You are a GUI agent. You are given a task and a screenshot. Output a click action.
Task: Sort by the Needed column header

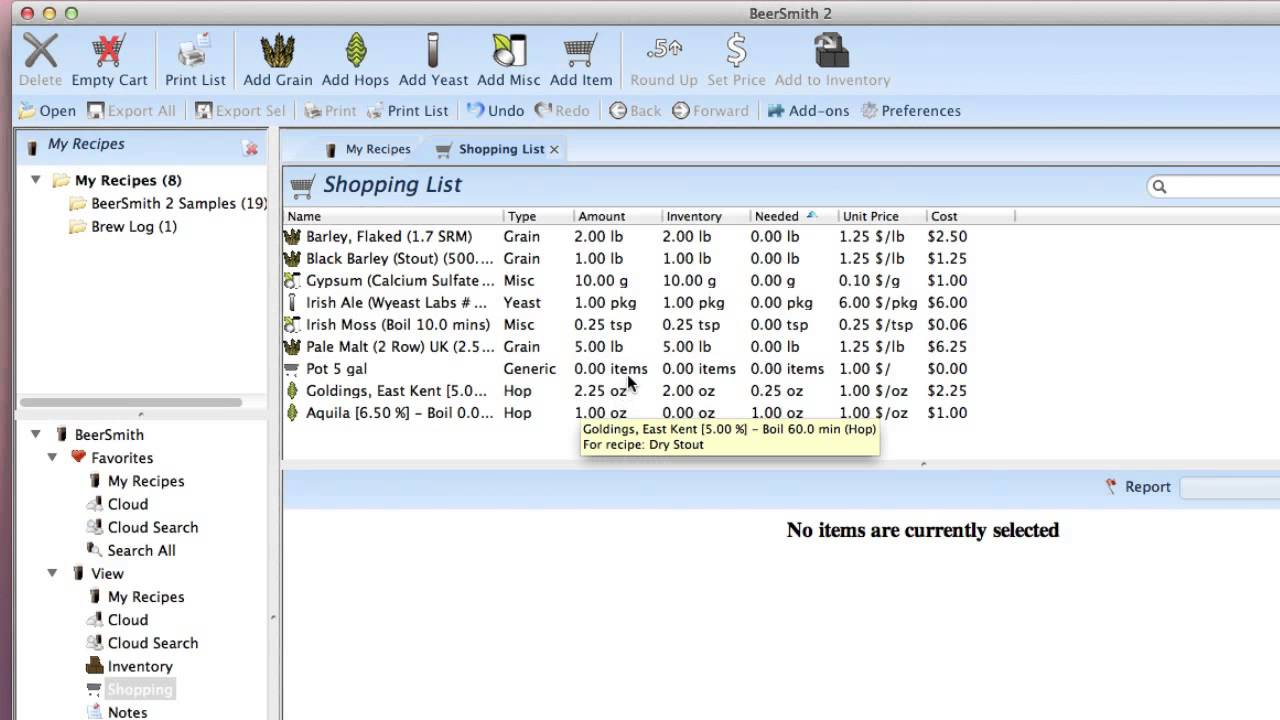click(x=794, y=216)
